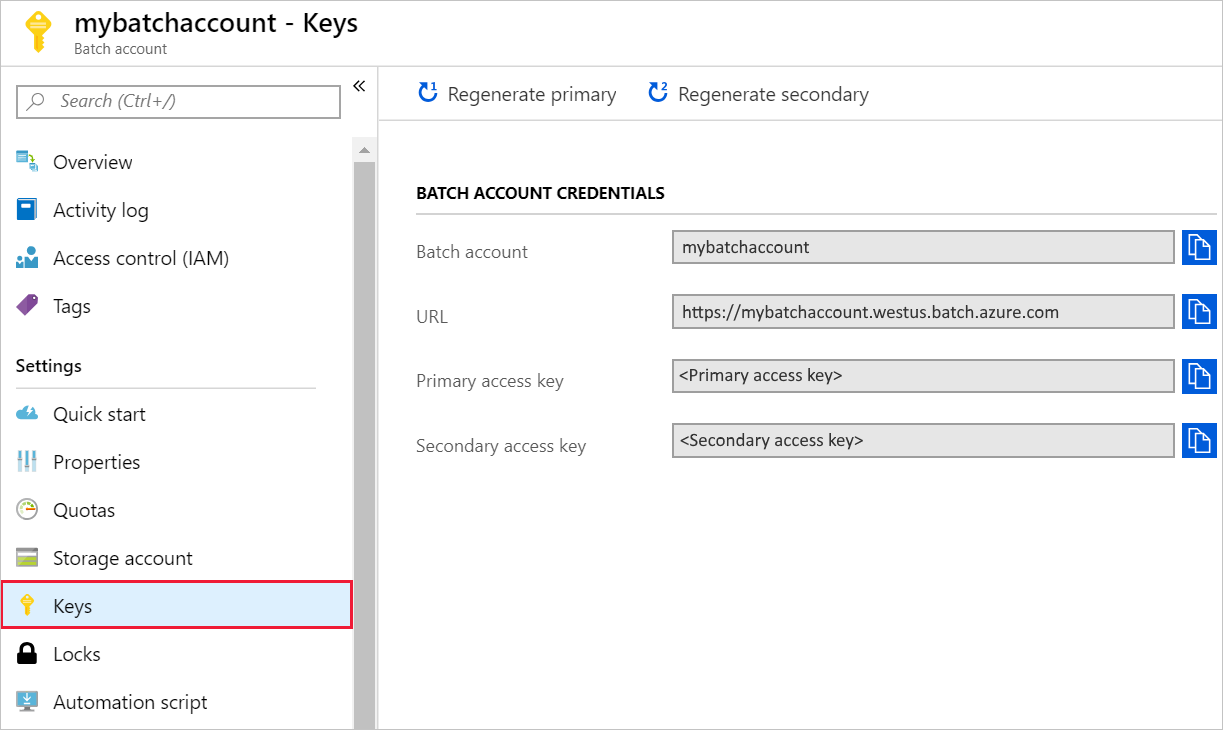
Task: Copy the Batch account name
Action: tap(1198, 247)
